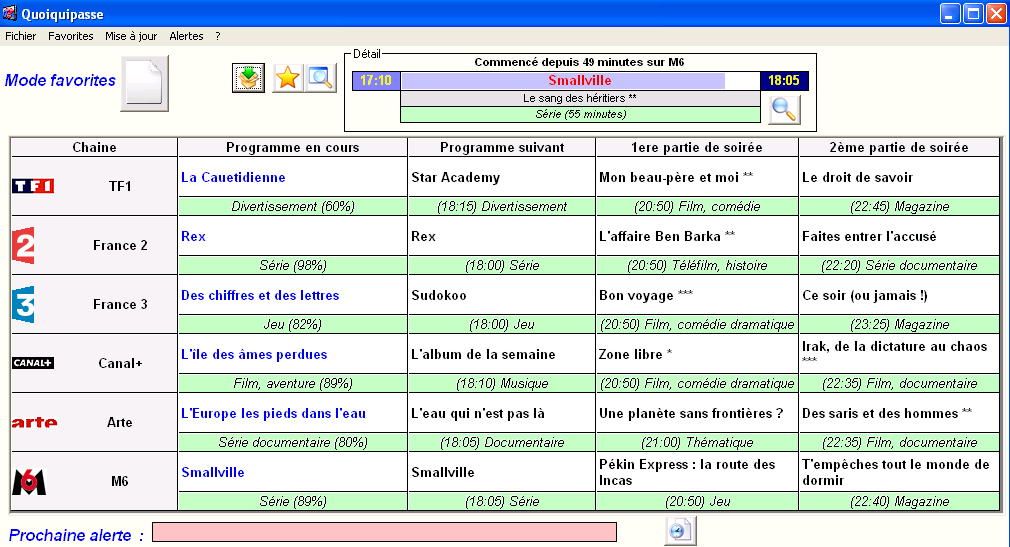This screenshot has width=1010, height=547.
Task: Select Irak, de la dictature au chaos
Action: pos(899,354)
